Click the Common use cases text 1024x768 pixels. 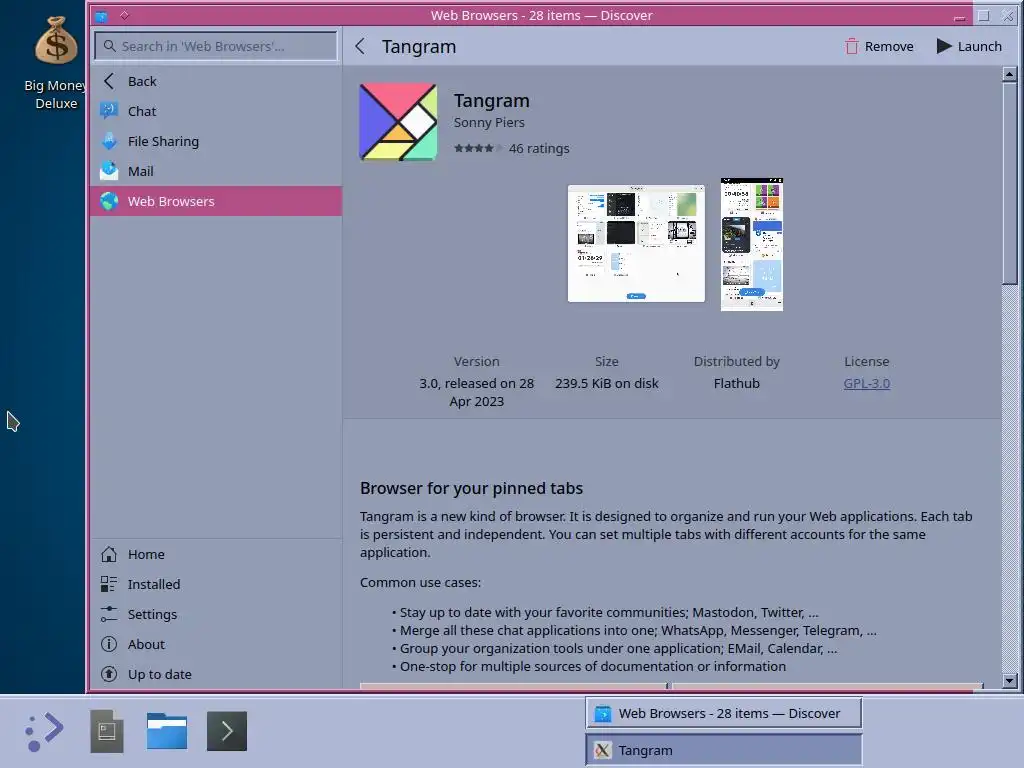pyautogui.click(x=421, y=582)
